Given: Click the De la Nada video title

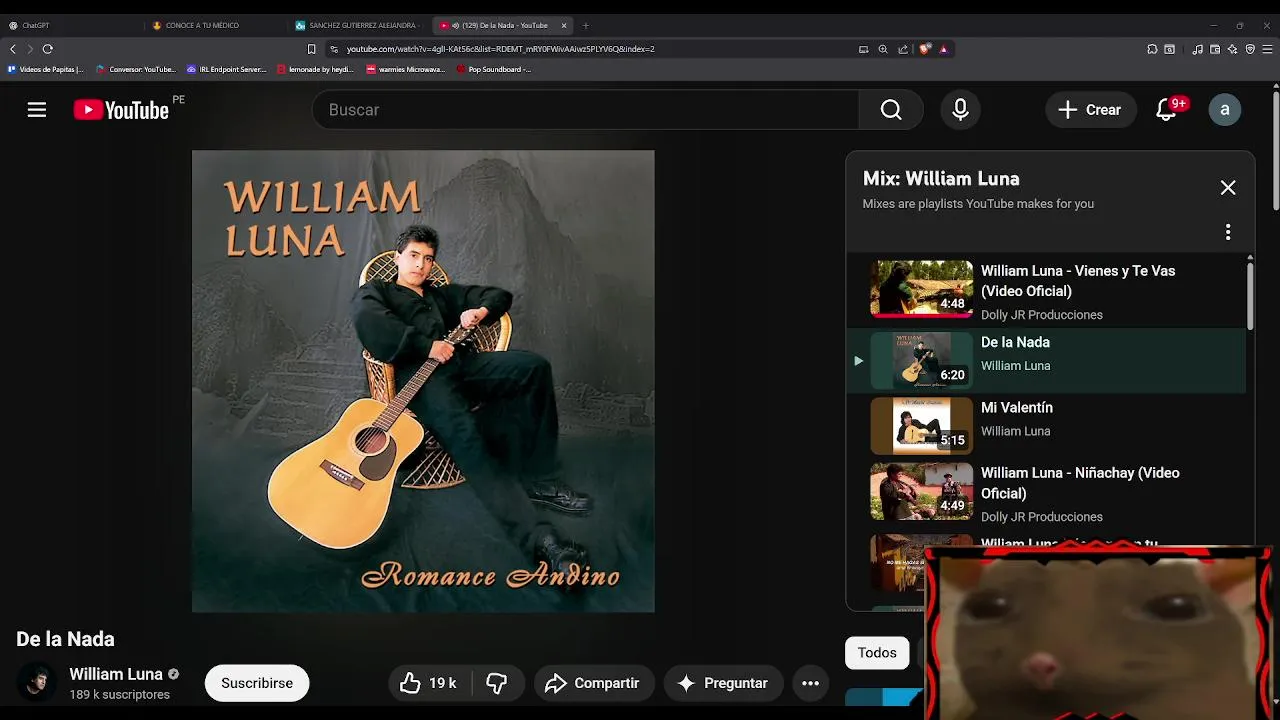Looking at the screenshot, I should [x=65, y=639].
